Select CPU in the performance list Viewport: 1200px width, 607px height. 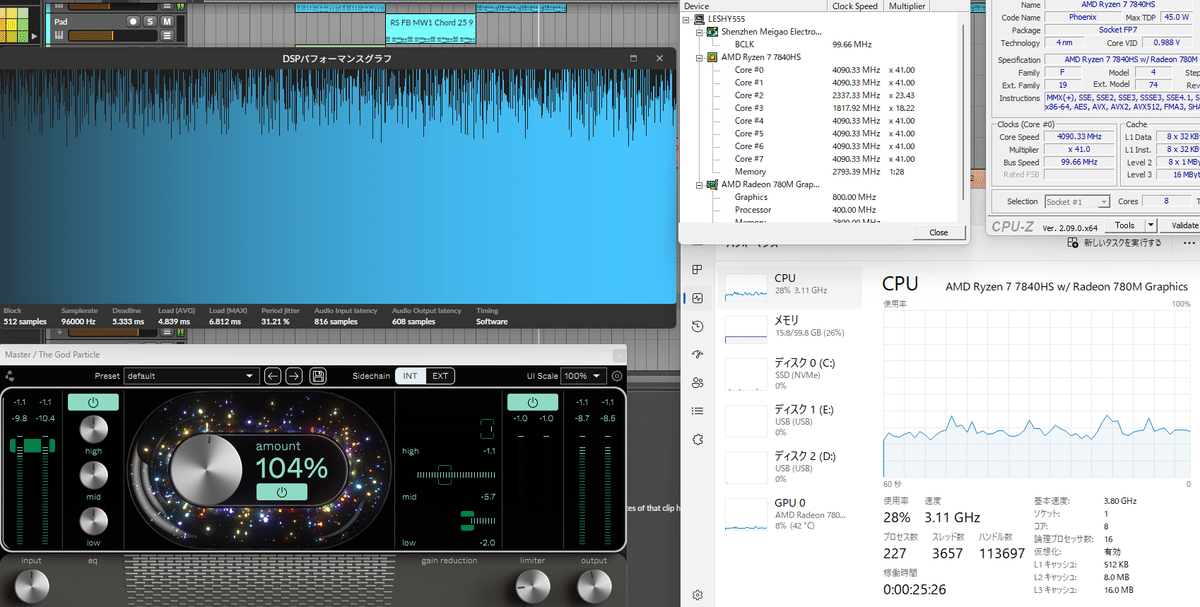[x=792, y=287]
